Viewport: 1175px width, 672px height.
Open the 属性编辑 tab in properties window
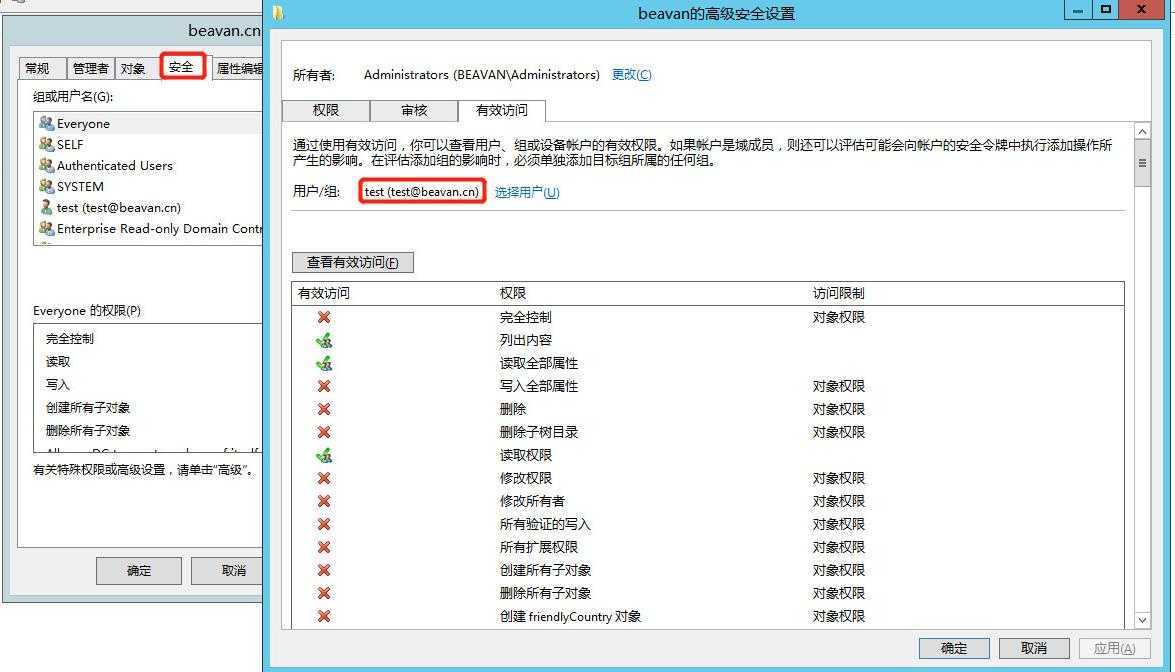(x=238, y=68)
